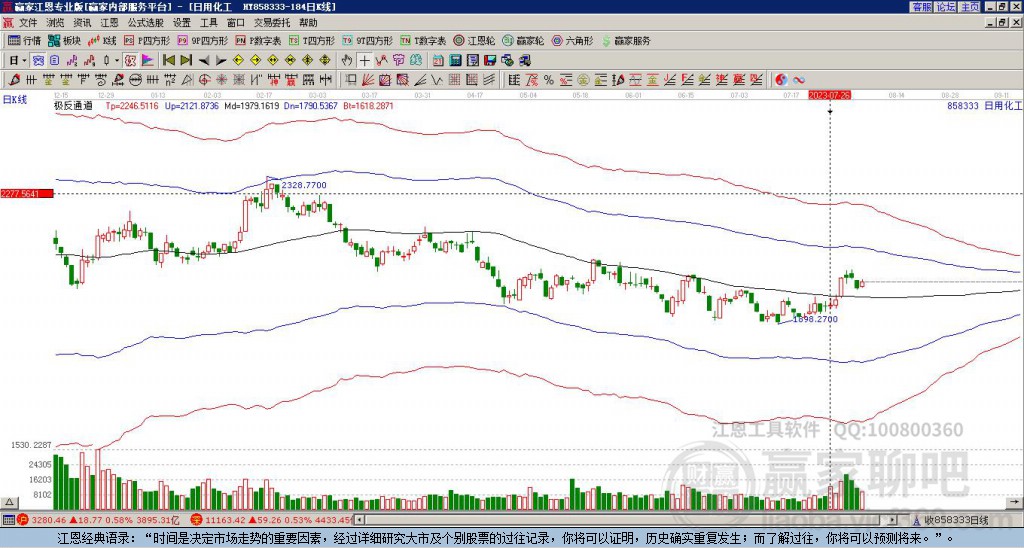Click Shenzhen index 11163.42 in status bar
This screenshot has width=1024, height=548.
click(x=224, y=520)
